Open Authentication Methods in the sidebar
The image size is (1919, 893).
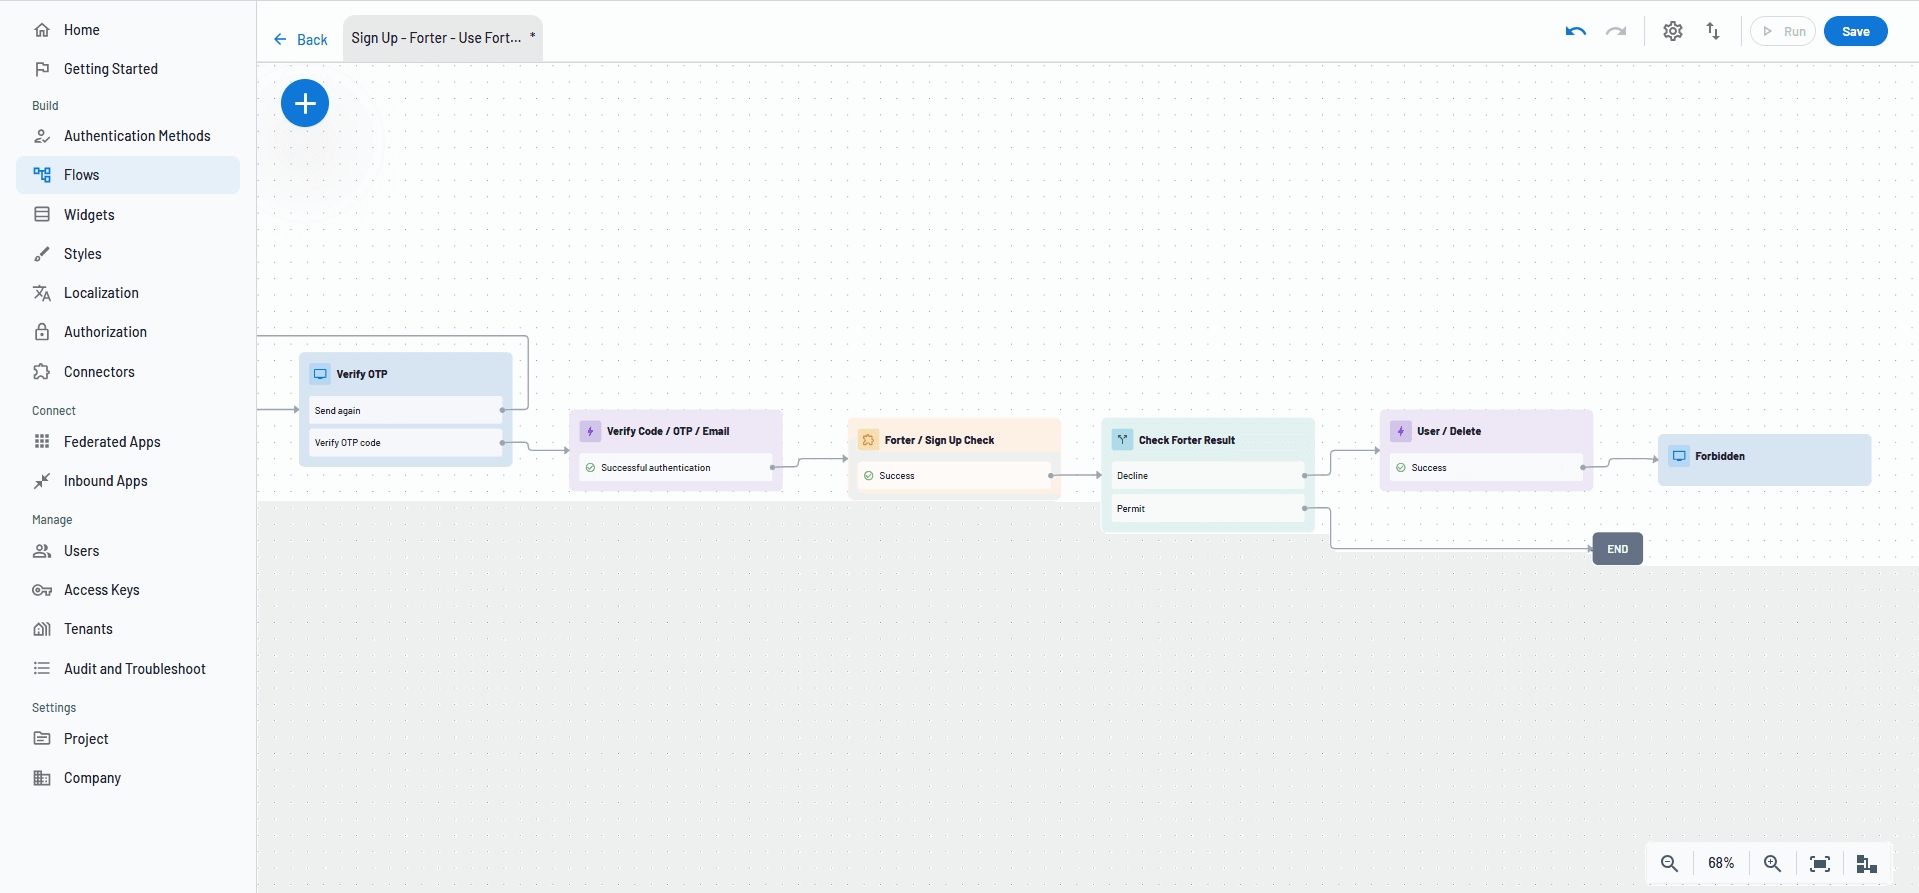pos(137,136)
